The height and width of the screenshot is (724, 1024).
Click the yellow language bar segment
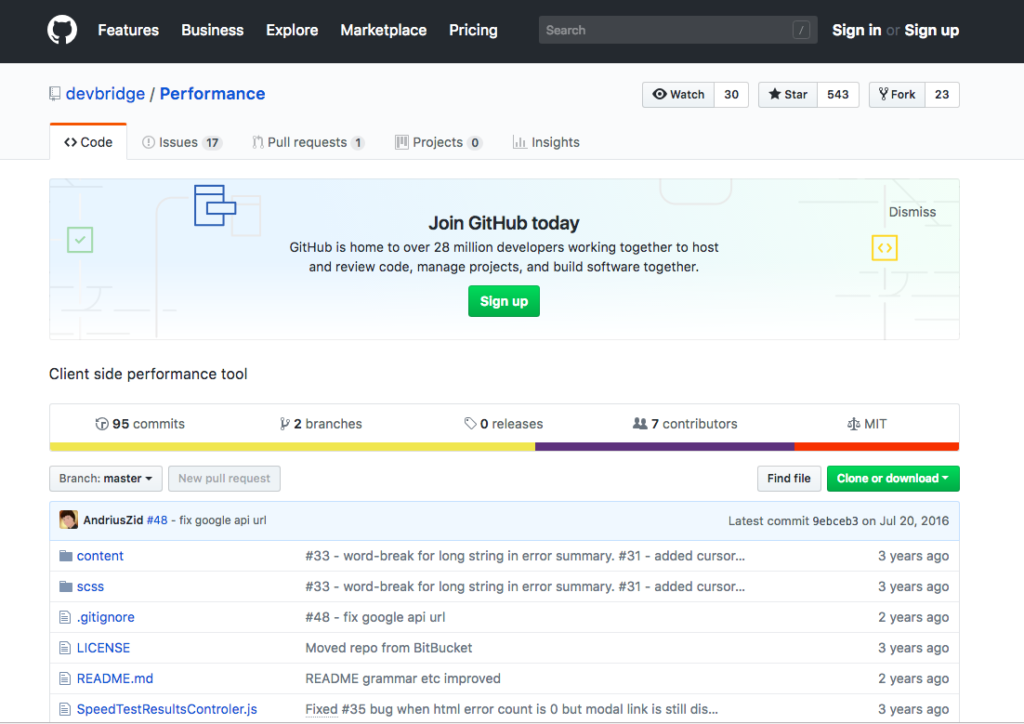coord(292,447)
